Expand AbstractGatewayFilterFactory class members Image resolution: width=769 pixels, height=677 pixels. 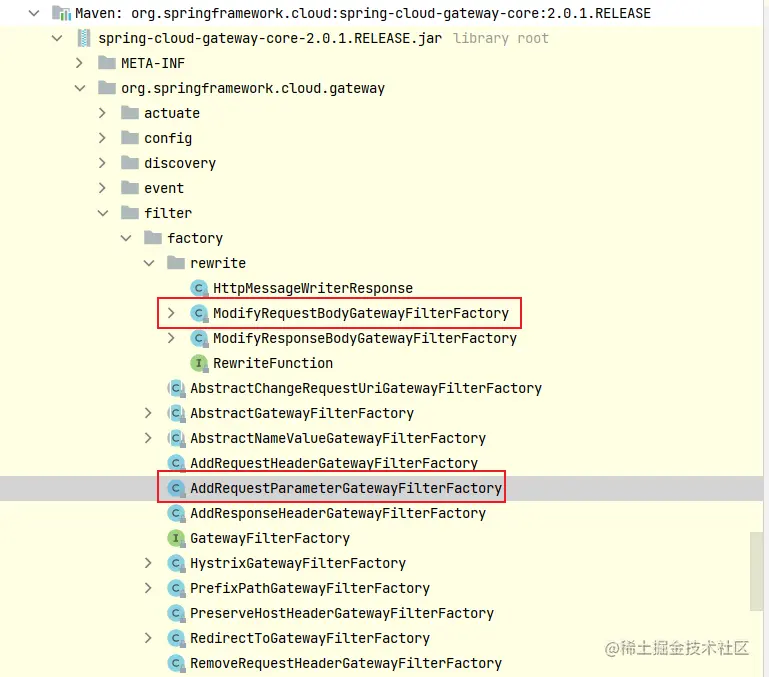[x=148, y=413]
